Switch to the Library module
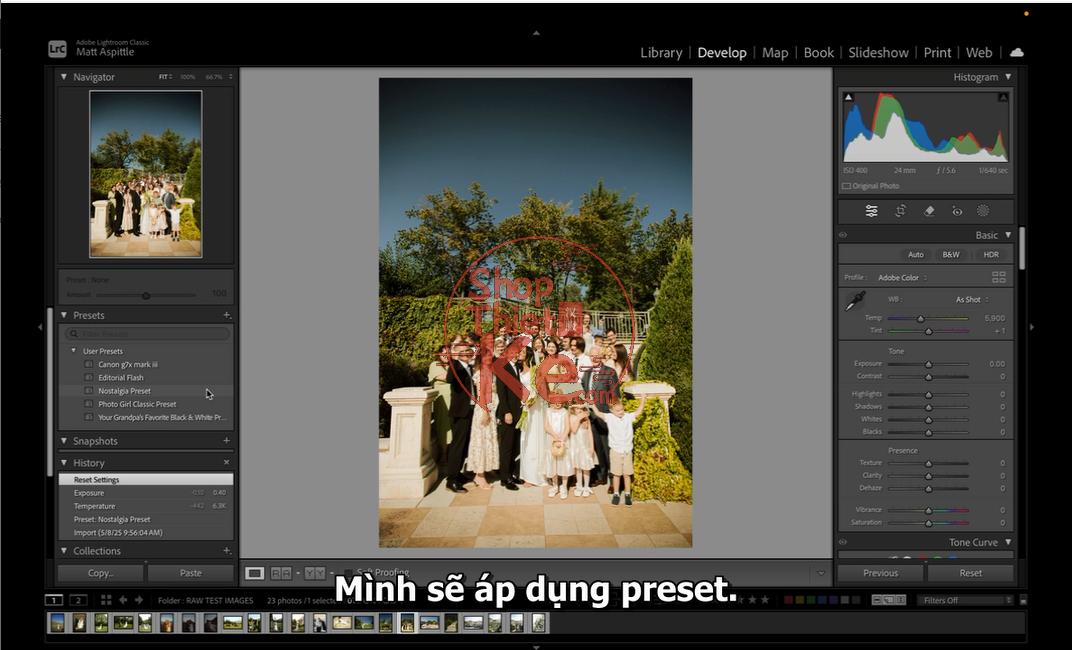The image size is (1072, 650). click(x=661, y=53)
